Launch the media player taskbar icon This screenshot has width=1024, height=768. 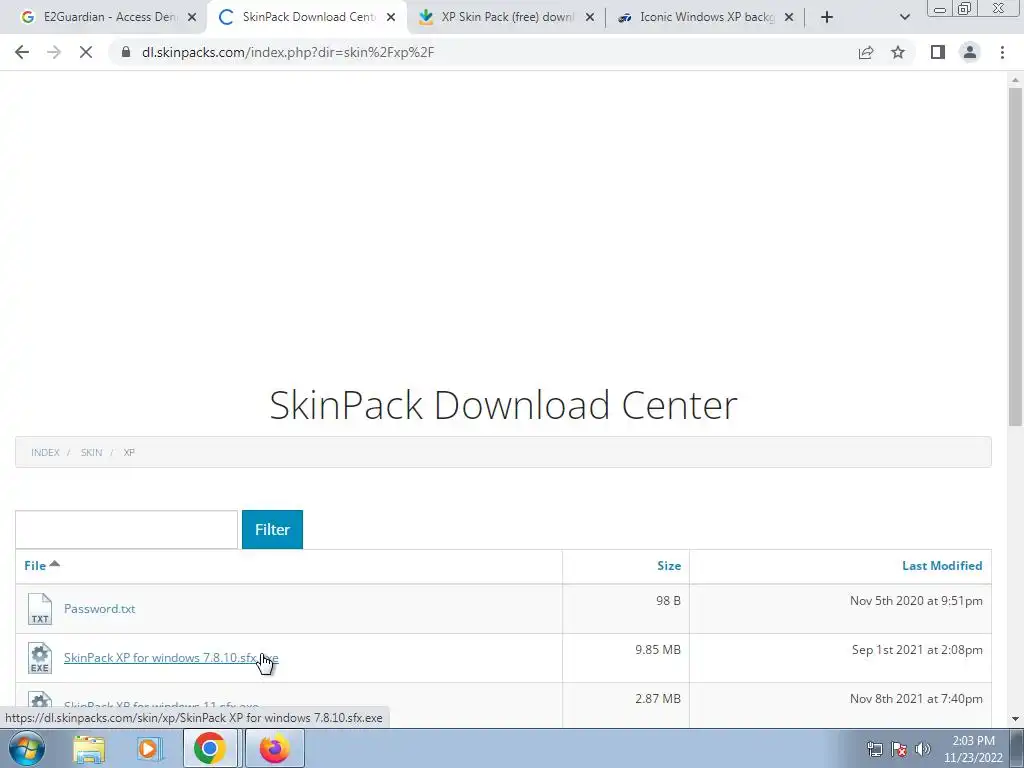(149, 748)
